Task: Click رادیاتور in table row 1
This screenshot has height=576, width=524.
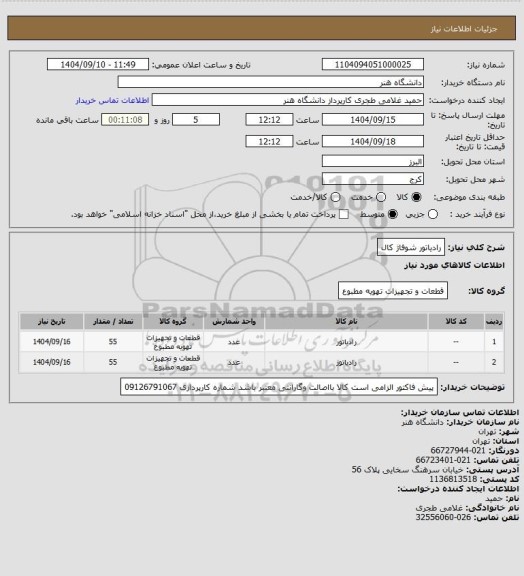Action: (346, 342)
